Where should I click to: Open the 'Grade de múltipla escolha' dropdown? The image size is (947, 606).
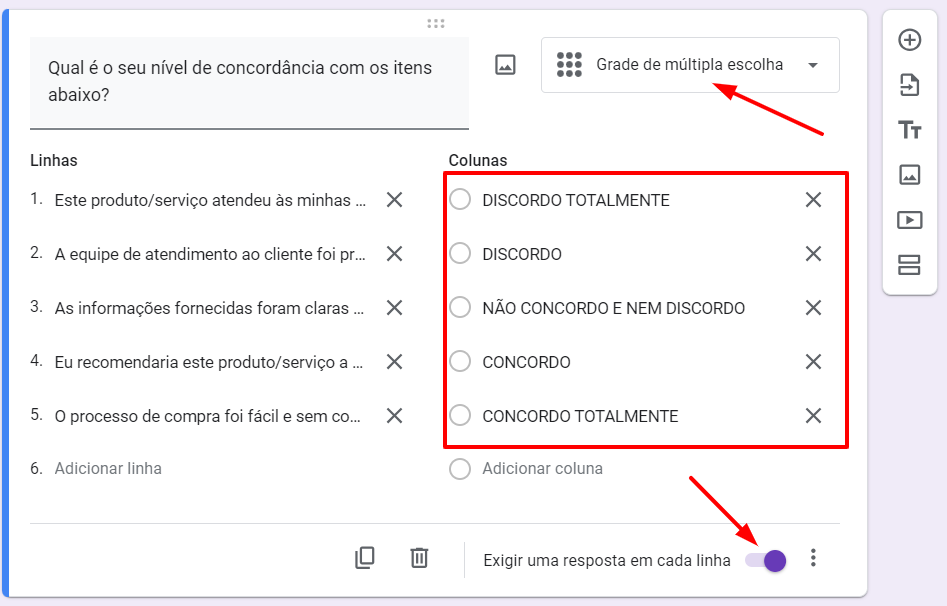(x=690, y=65)
